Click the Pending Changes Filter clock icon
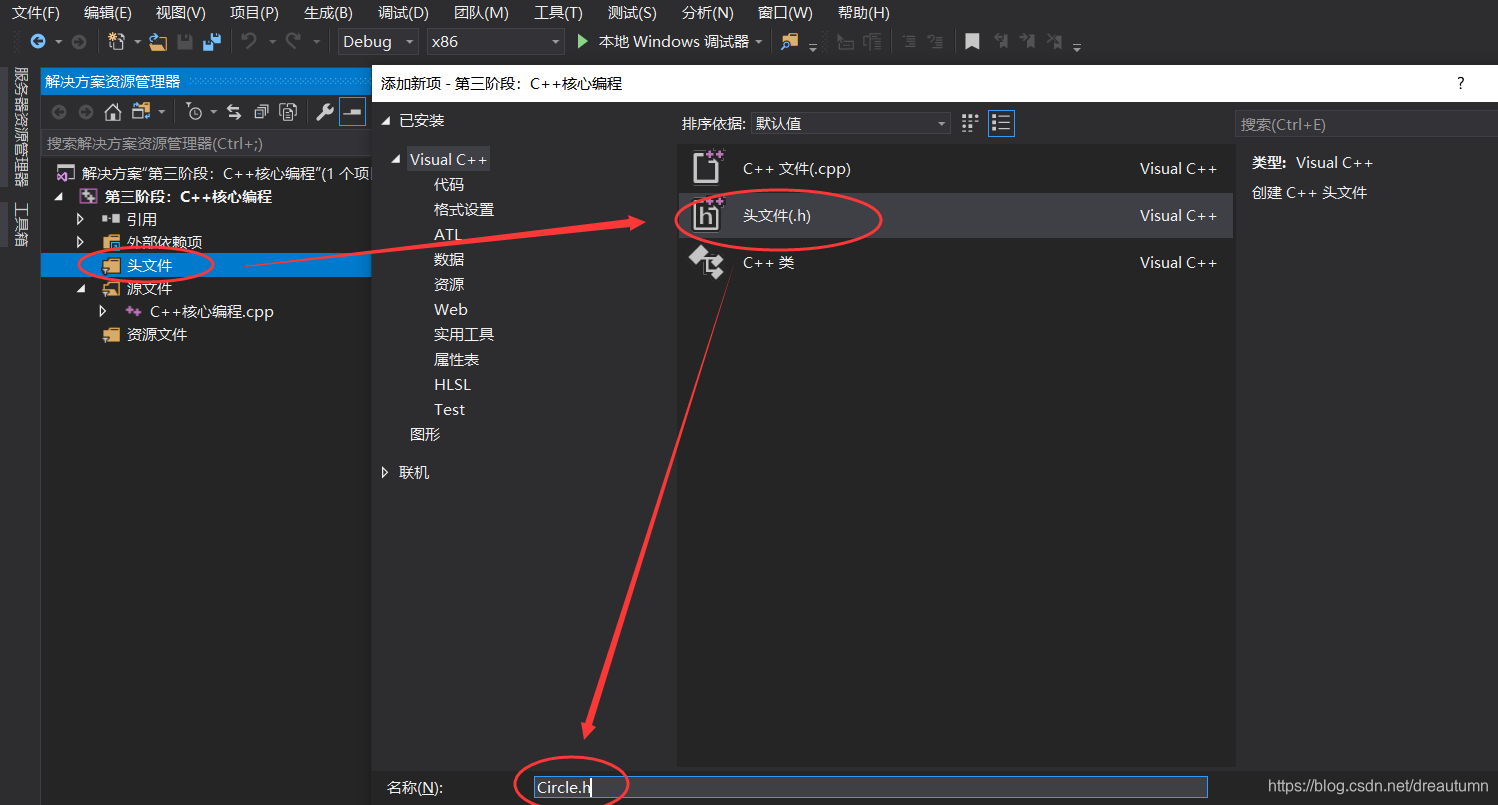Screen dimensions: 1498x805 pyautogui.click(x=195, y=112)
